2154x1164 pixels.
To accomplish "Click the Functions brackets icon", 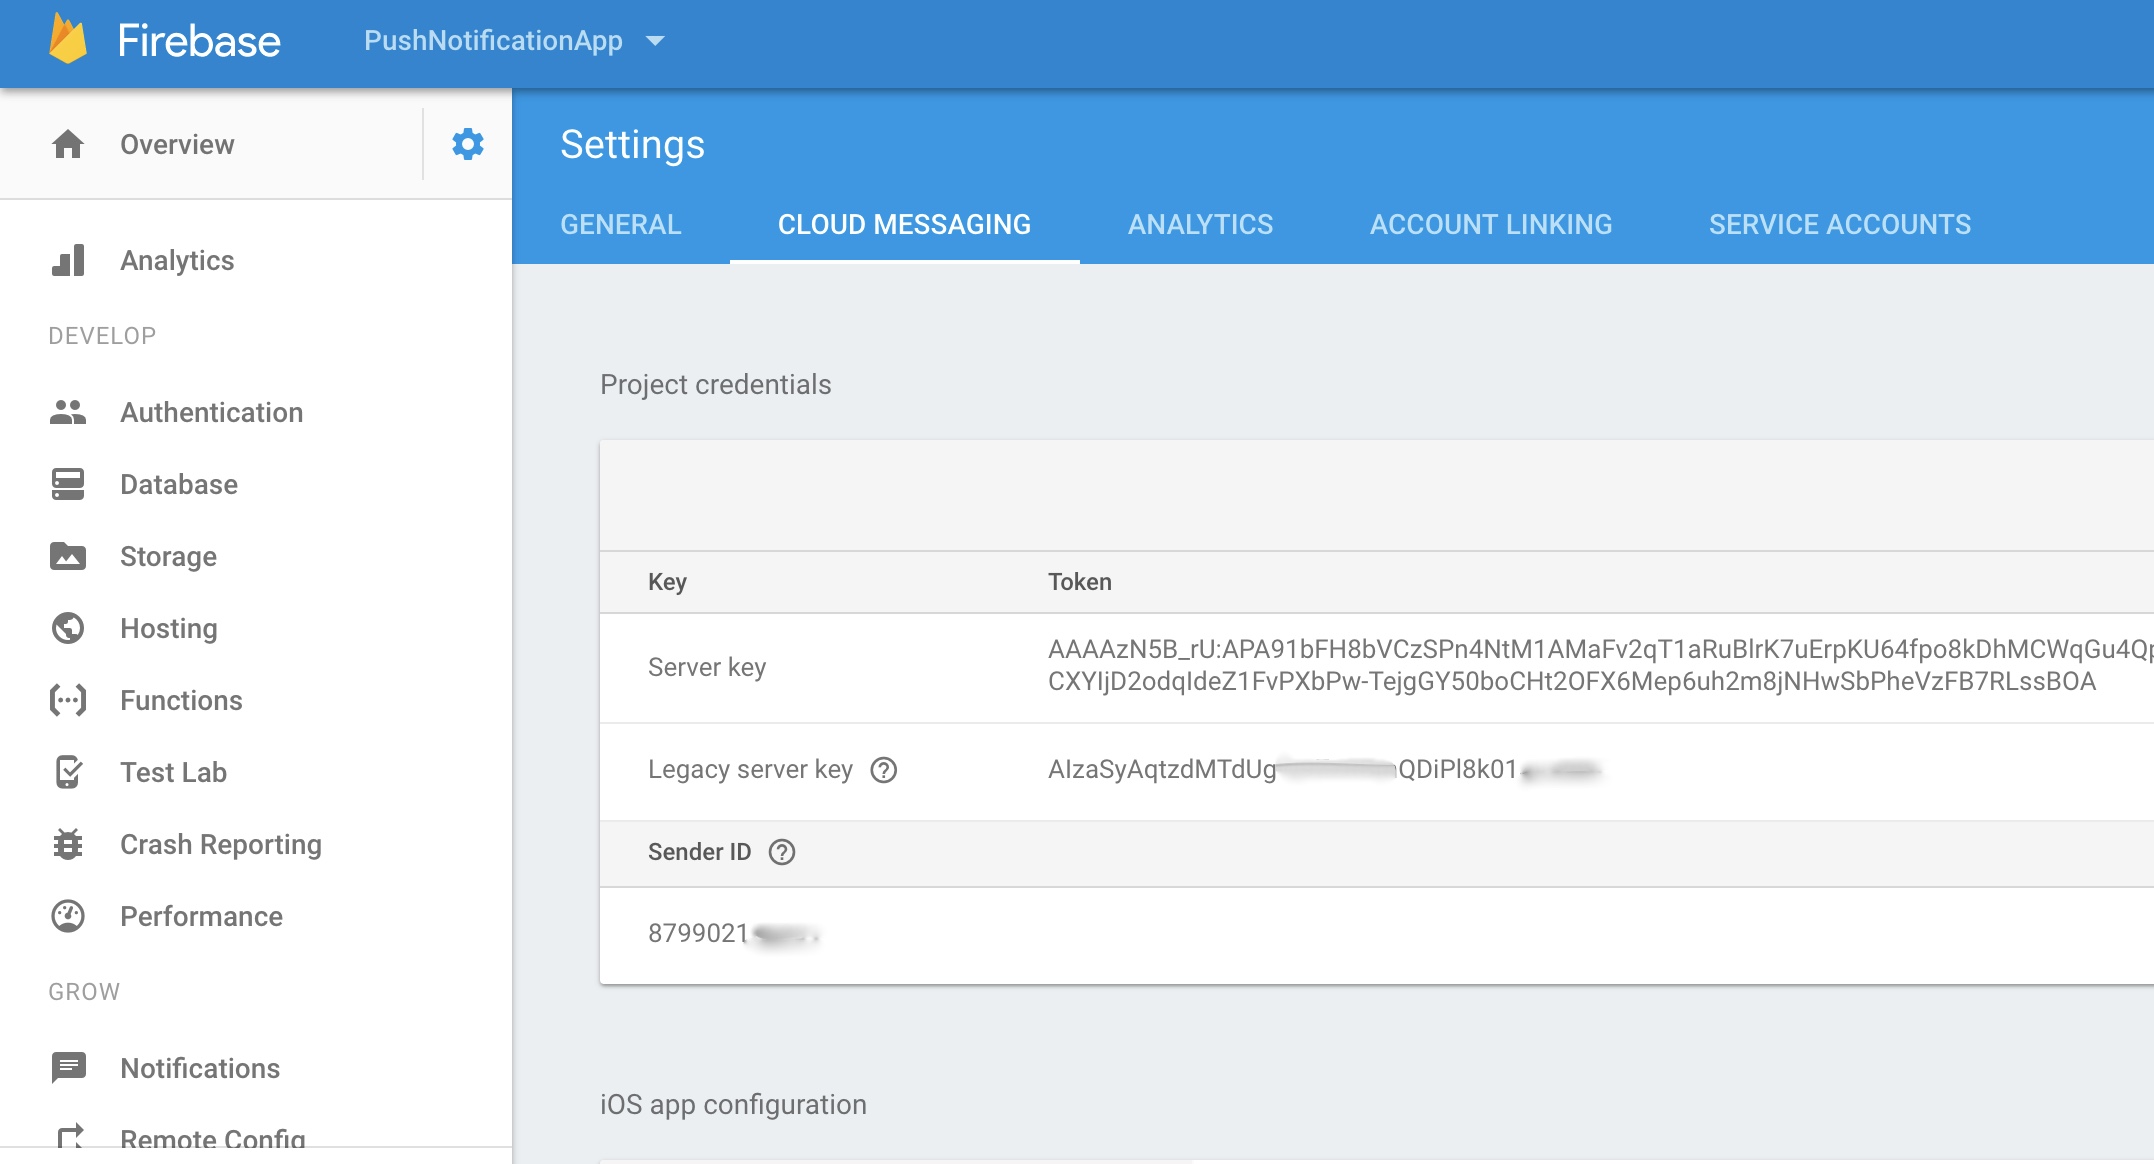I will (x=68, y=700).
